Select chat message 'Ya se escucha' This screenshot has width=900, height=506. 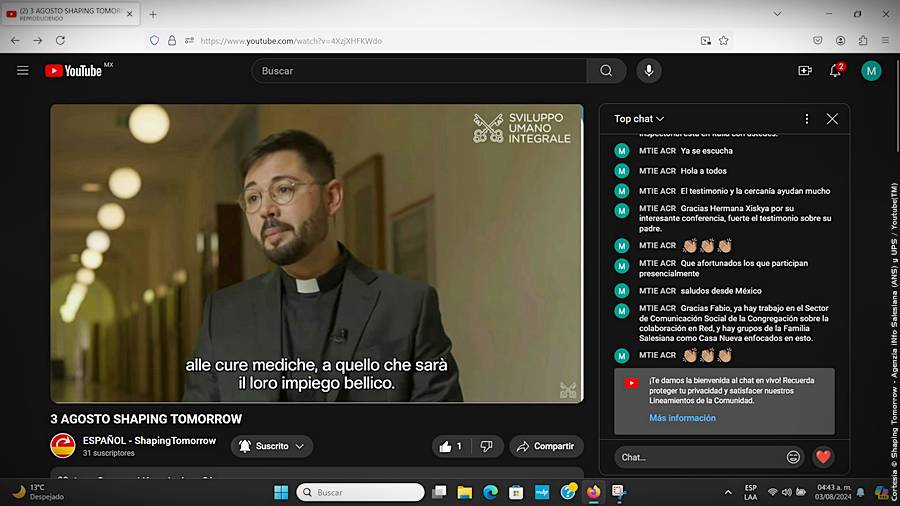click(x=706, y=151)
